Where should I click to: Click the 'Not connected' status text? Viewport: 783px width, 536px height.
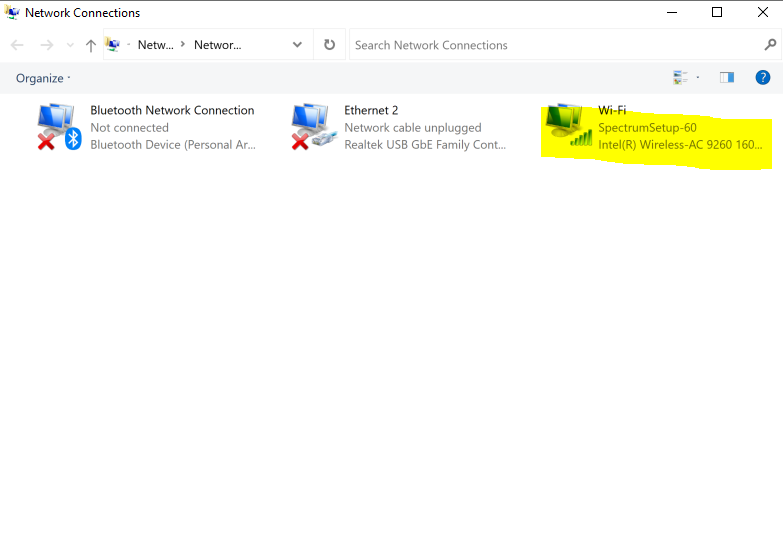click(x=129, y=128)
